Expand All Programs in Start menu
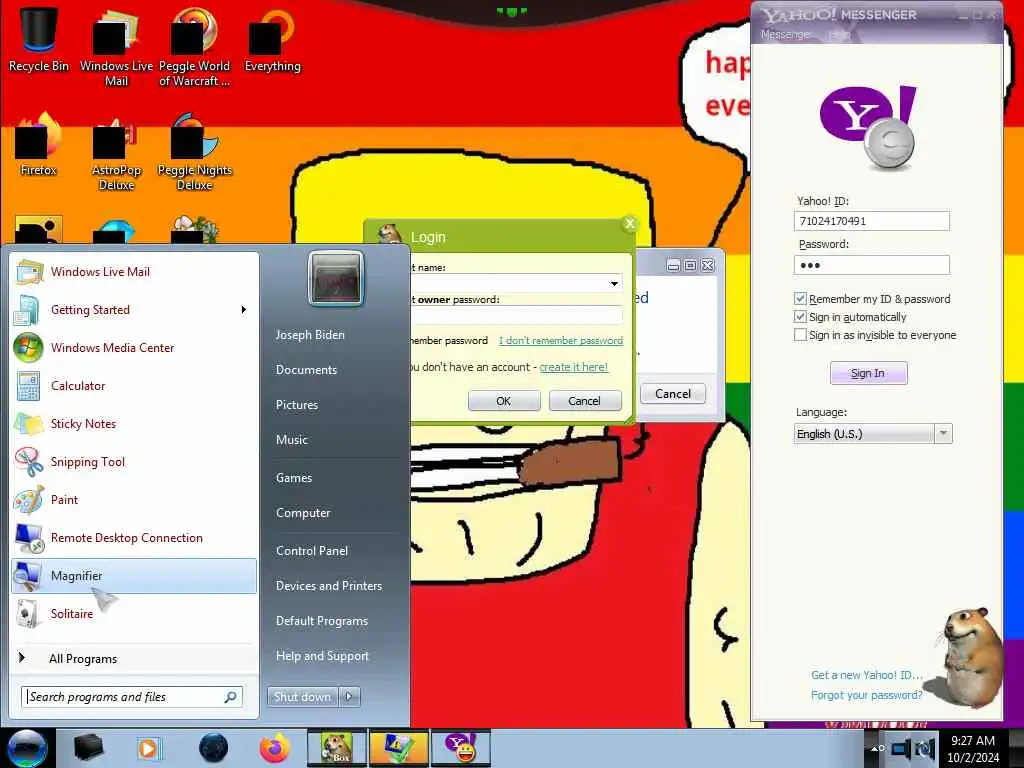 pos(83,659)
